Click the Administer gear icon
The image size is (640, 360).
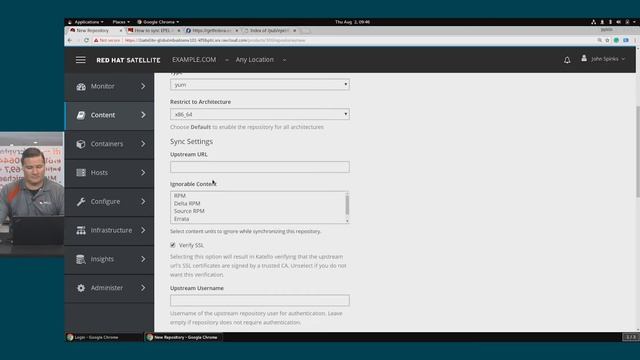(x=81, y=288)
